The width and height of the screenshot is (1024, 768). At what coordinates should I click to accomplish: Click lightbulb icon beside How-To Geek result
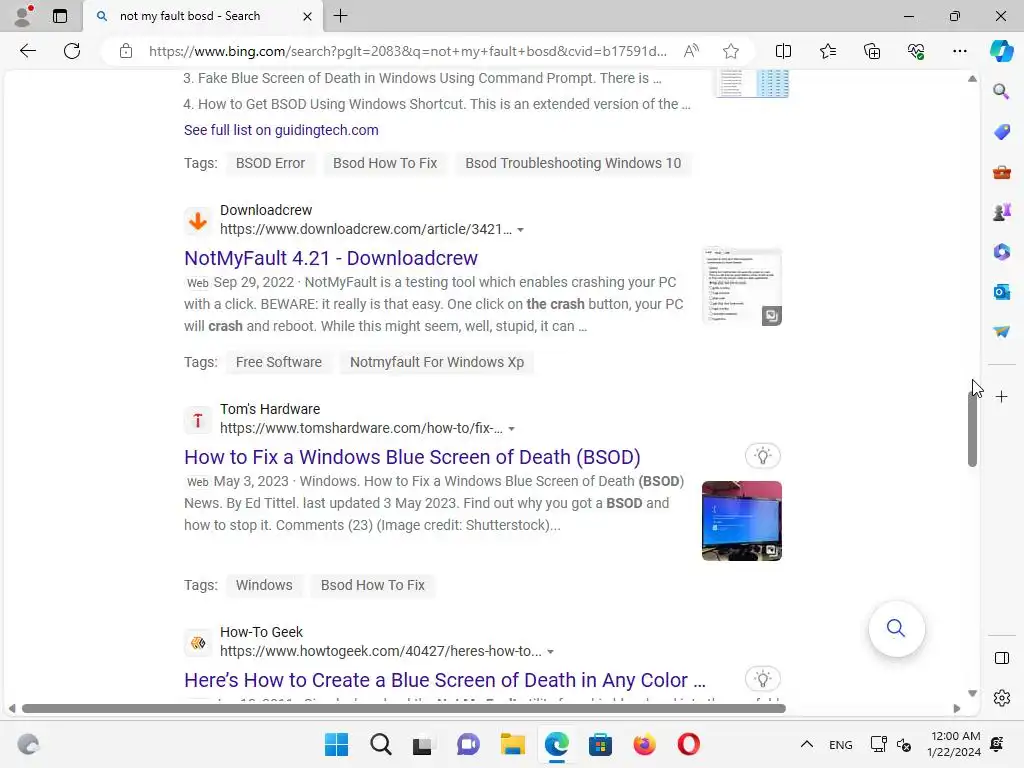pyautogui.click(x=762, y=679)
